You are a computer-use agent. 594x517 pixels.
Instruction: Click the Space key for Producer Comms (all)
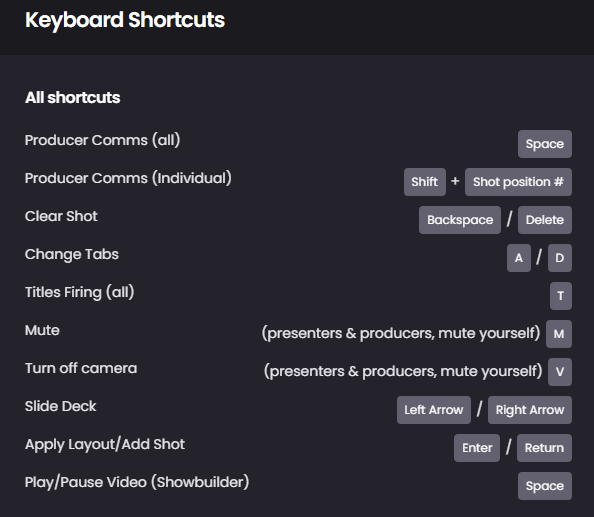(545, 144)
